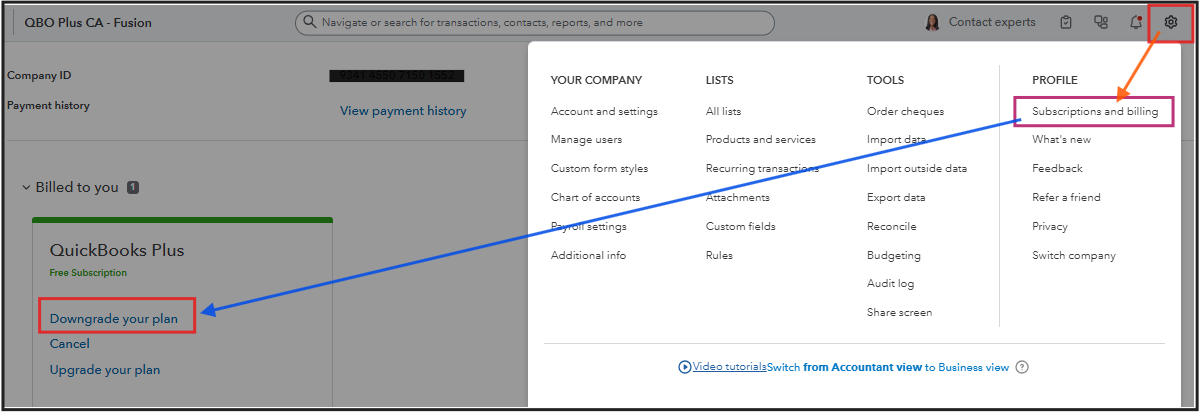
Task: Click the help question mark icon
Action: (1022, 367)
